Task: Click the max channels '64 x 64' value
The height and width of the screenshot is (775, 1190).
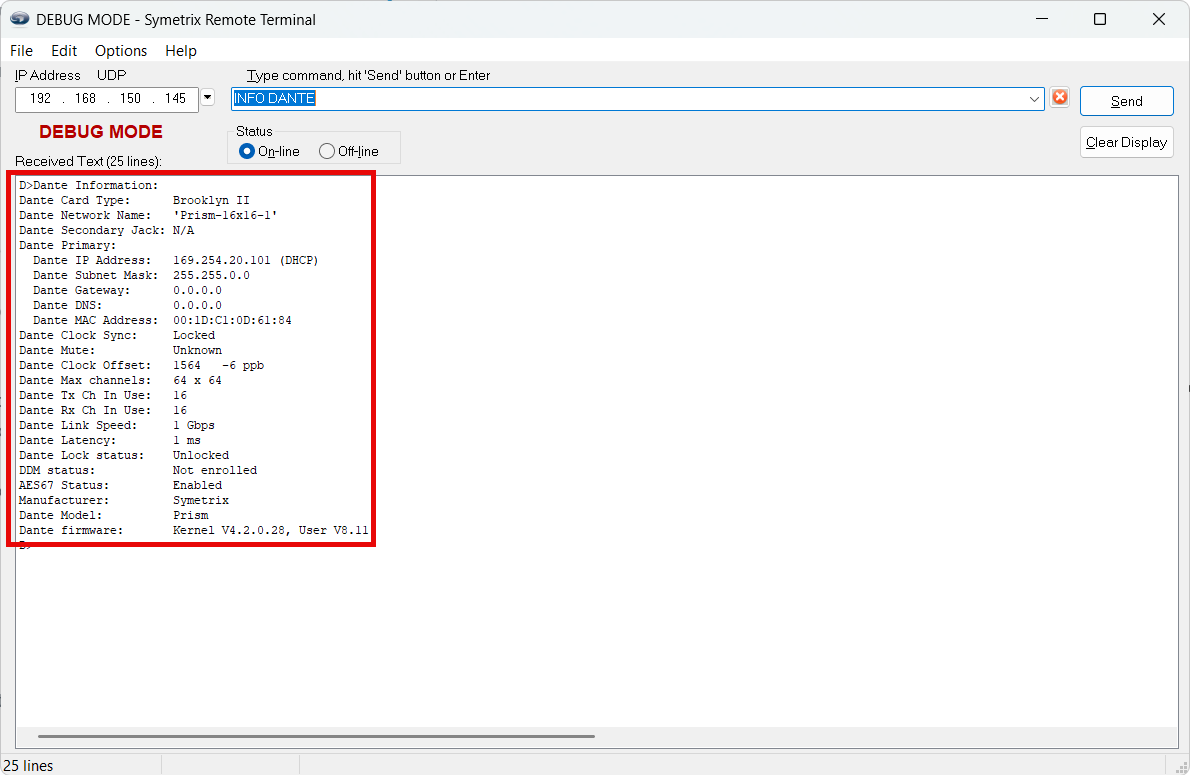Action: click(x=197, y=380)
